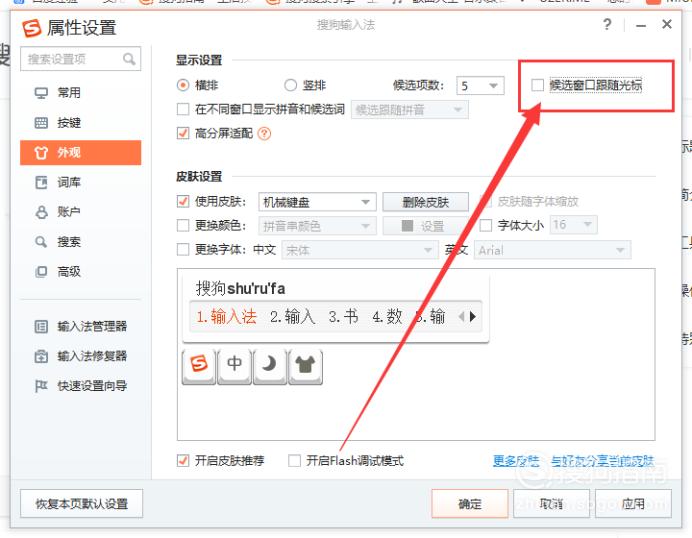Open the 高级 settings section
692x538 pixels.
[81, 271]
